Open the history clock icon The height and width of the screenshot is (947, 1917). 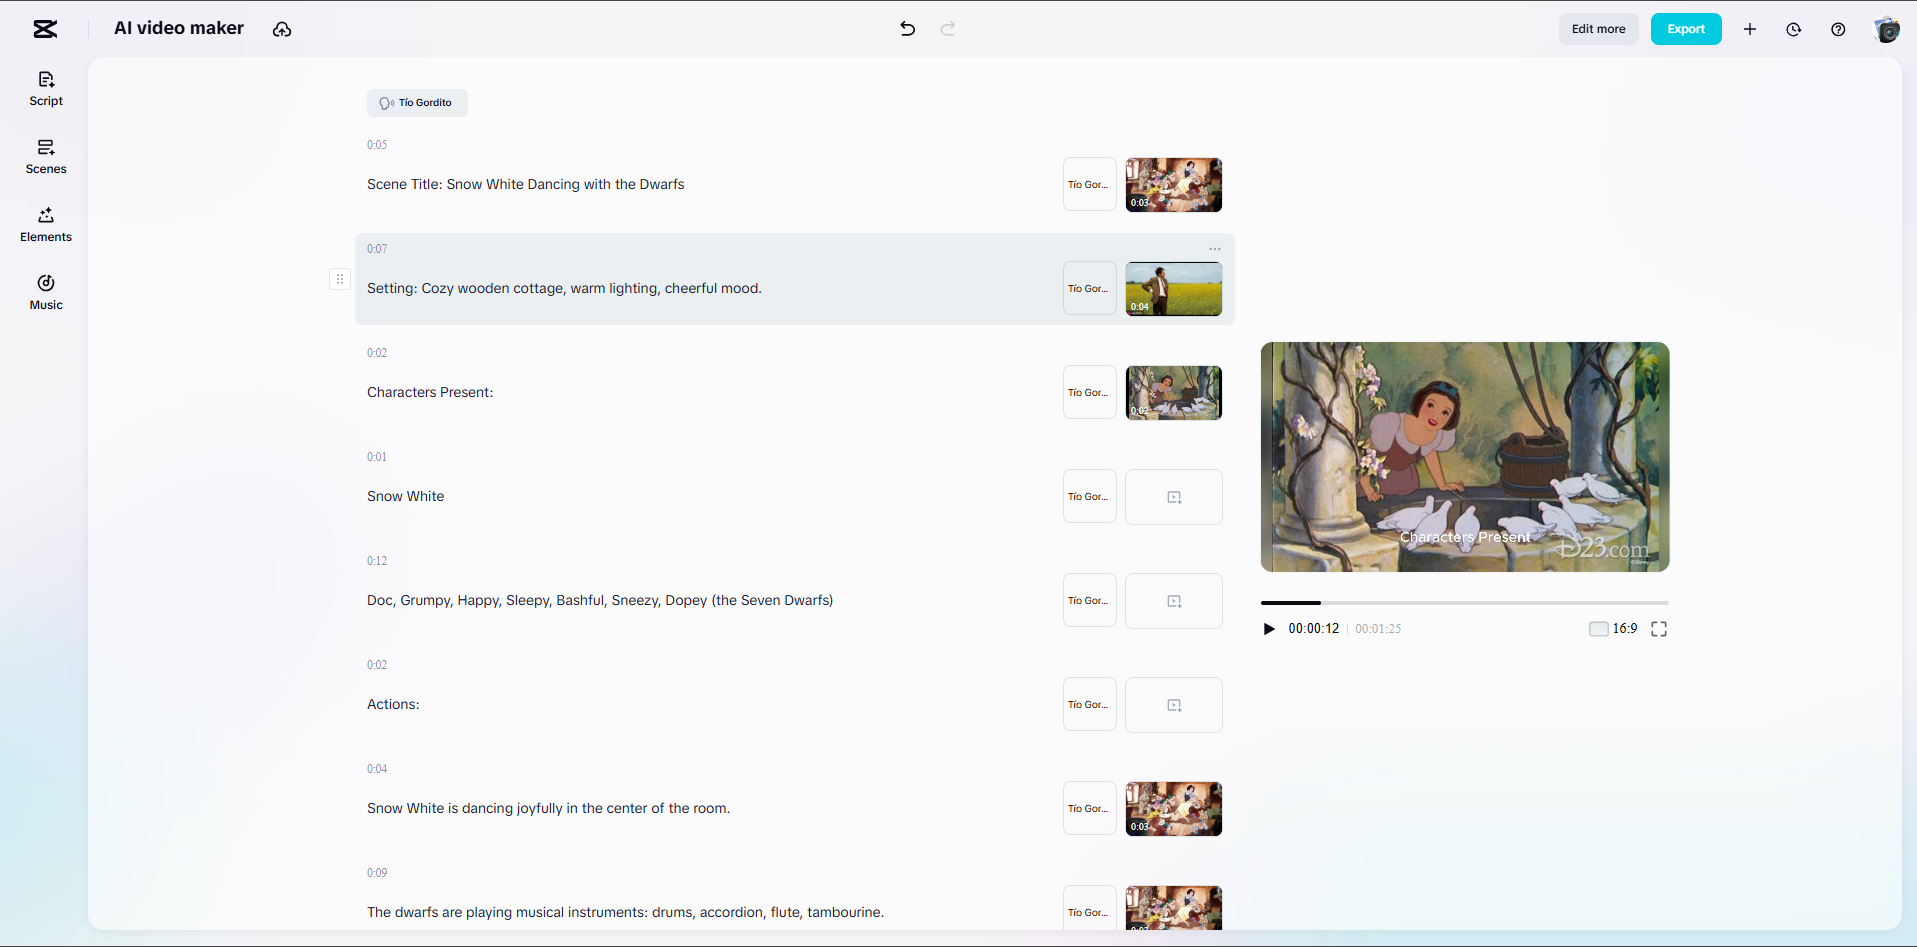tap(1794, 29)
